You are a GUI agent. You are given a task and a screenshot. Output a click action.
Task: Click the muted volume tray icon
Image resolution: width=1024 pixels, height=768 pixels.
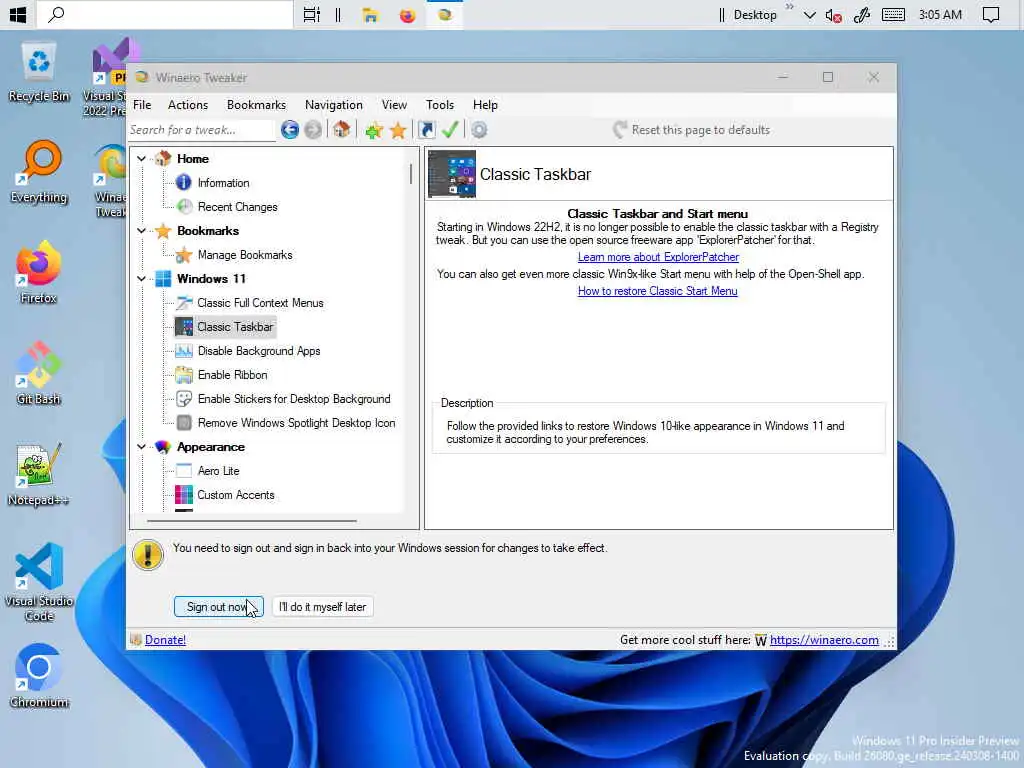point(833,15)
